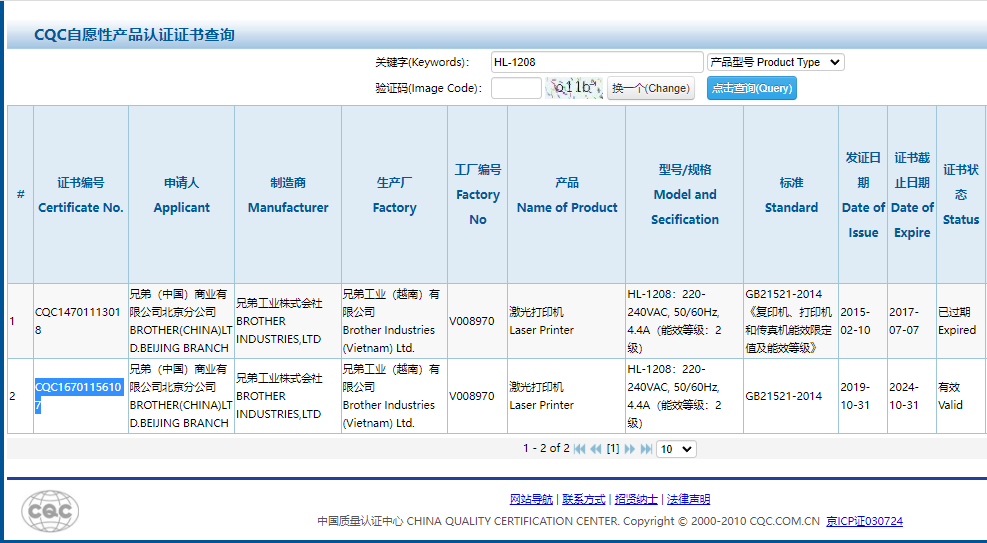
Task: Go to next page pagination icon
Action: coord(629,449)
